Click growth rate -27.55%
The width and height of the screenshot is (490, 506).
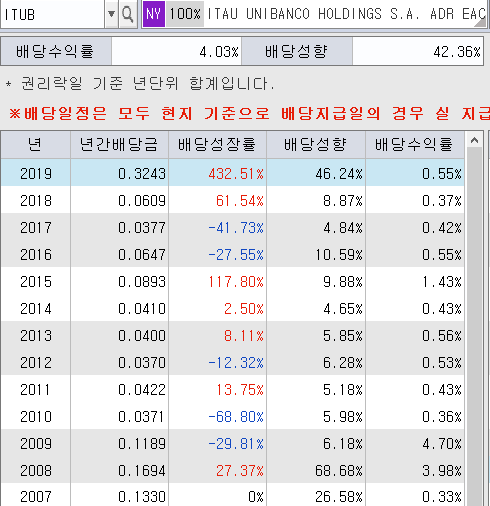pos(236,255)
